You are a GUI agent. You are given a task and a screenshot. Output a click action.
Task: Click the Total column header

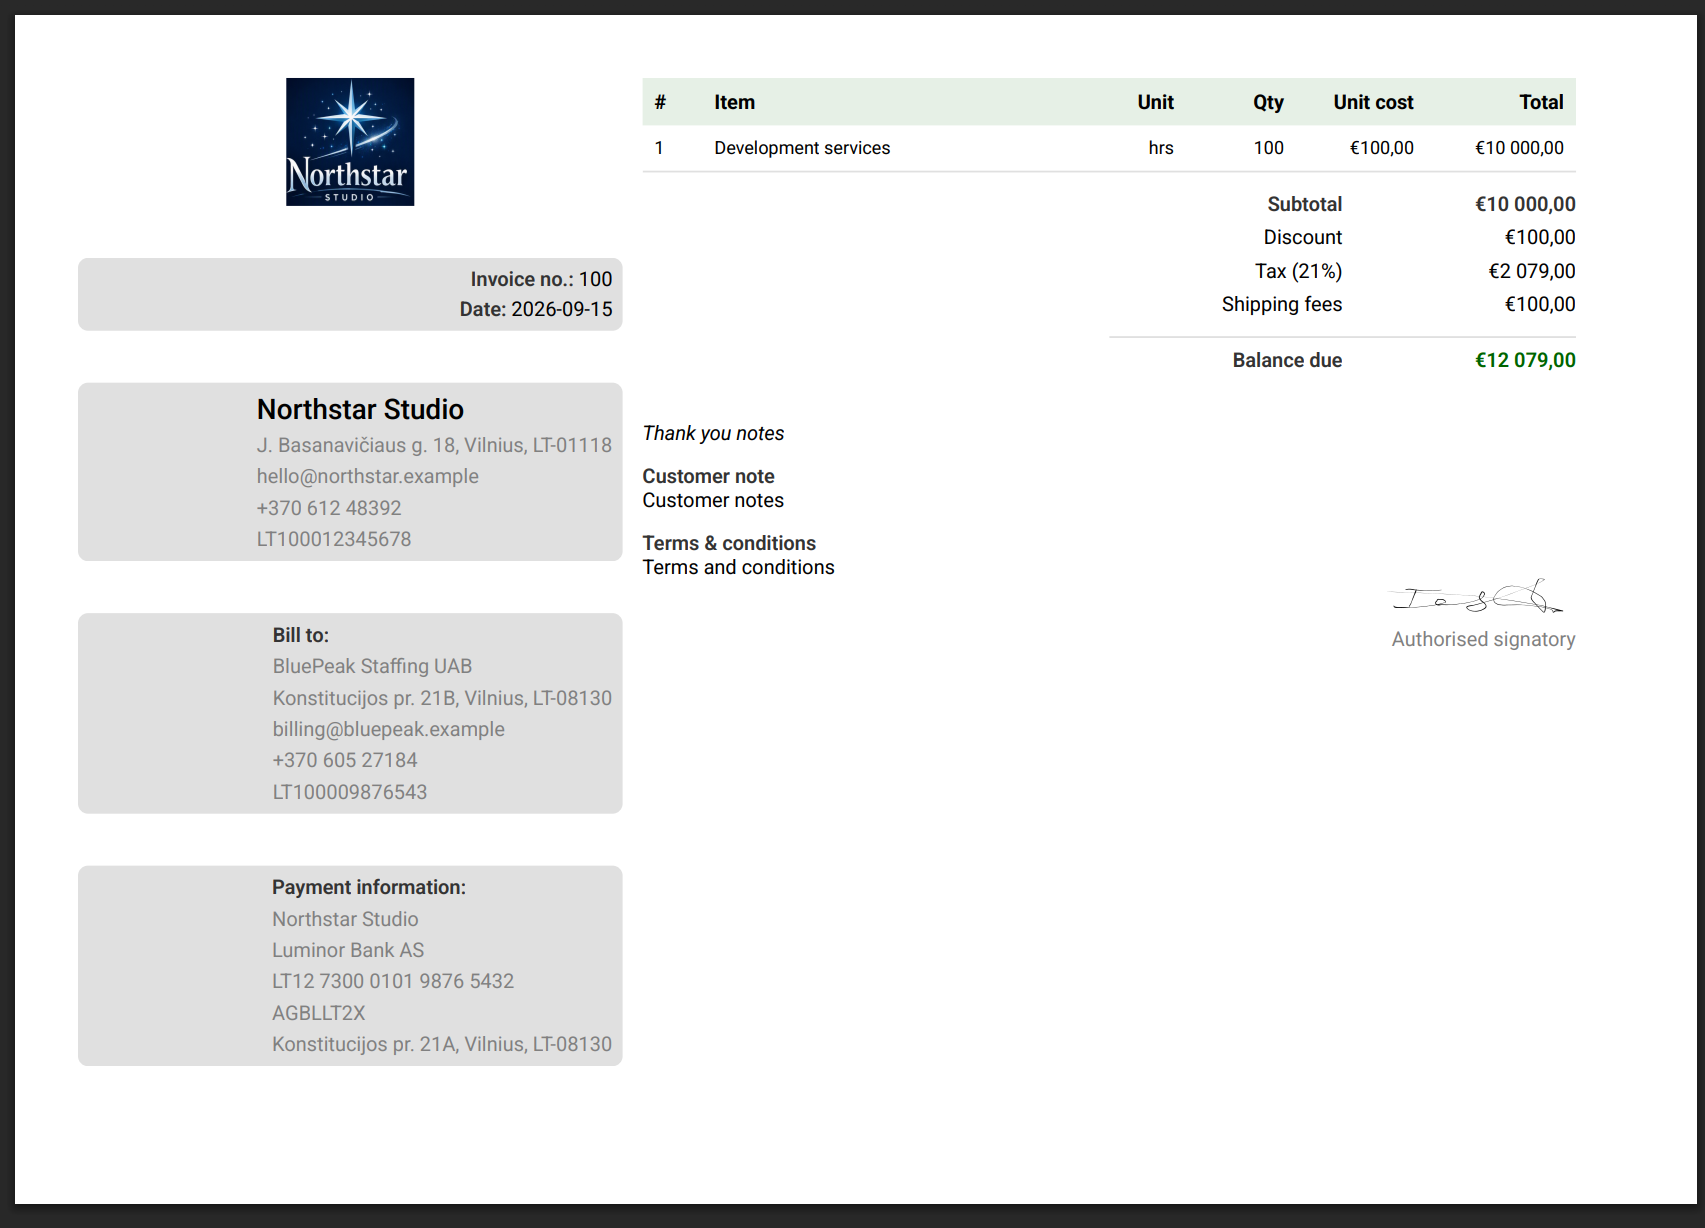pyautogui.click(x=1541, y=102)
